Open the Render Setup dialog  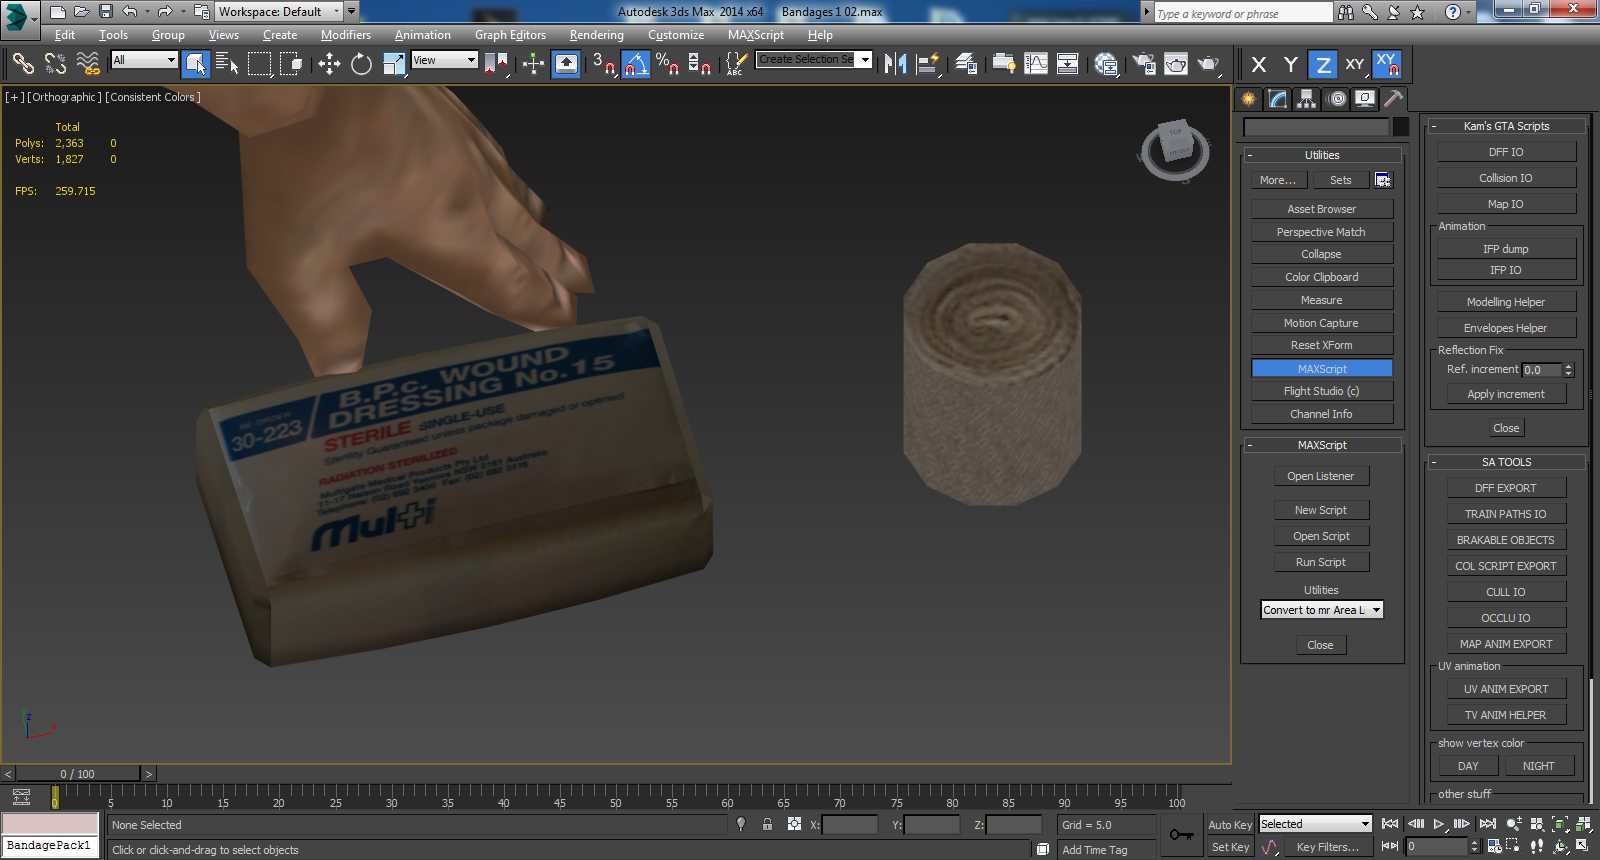(1144, 64)
